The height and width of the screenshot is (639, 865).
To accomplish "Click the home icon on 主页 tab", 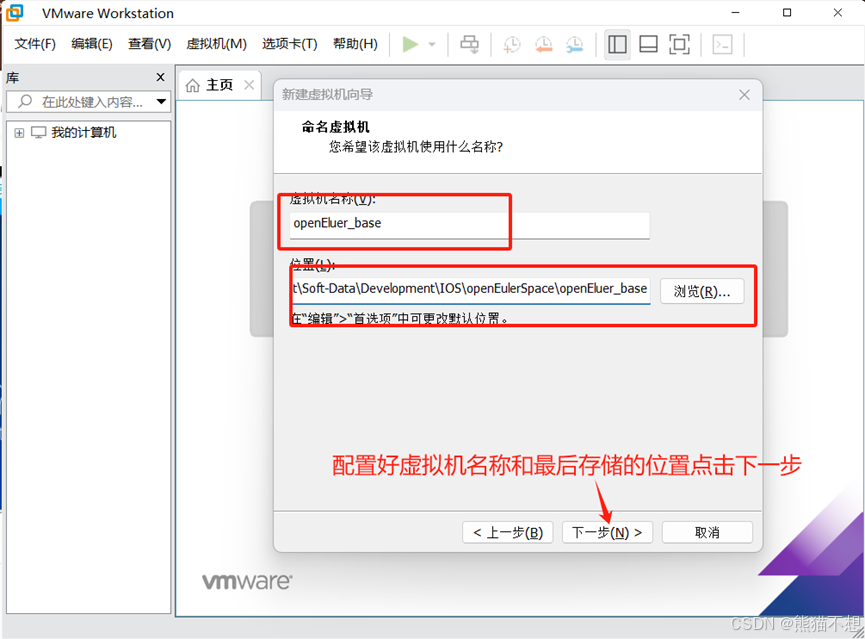I will 193,85.
